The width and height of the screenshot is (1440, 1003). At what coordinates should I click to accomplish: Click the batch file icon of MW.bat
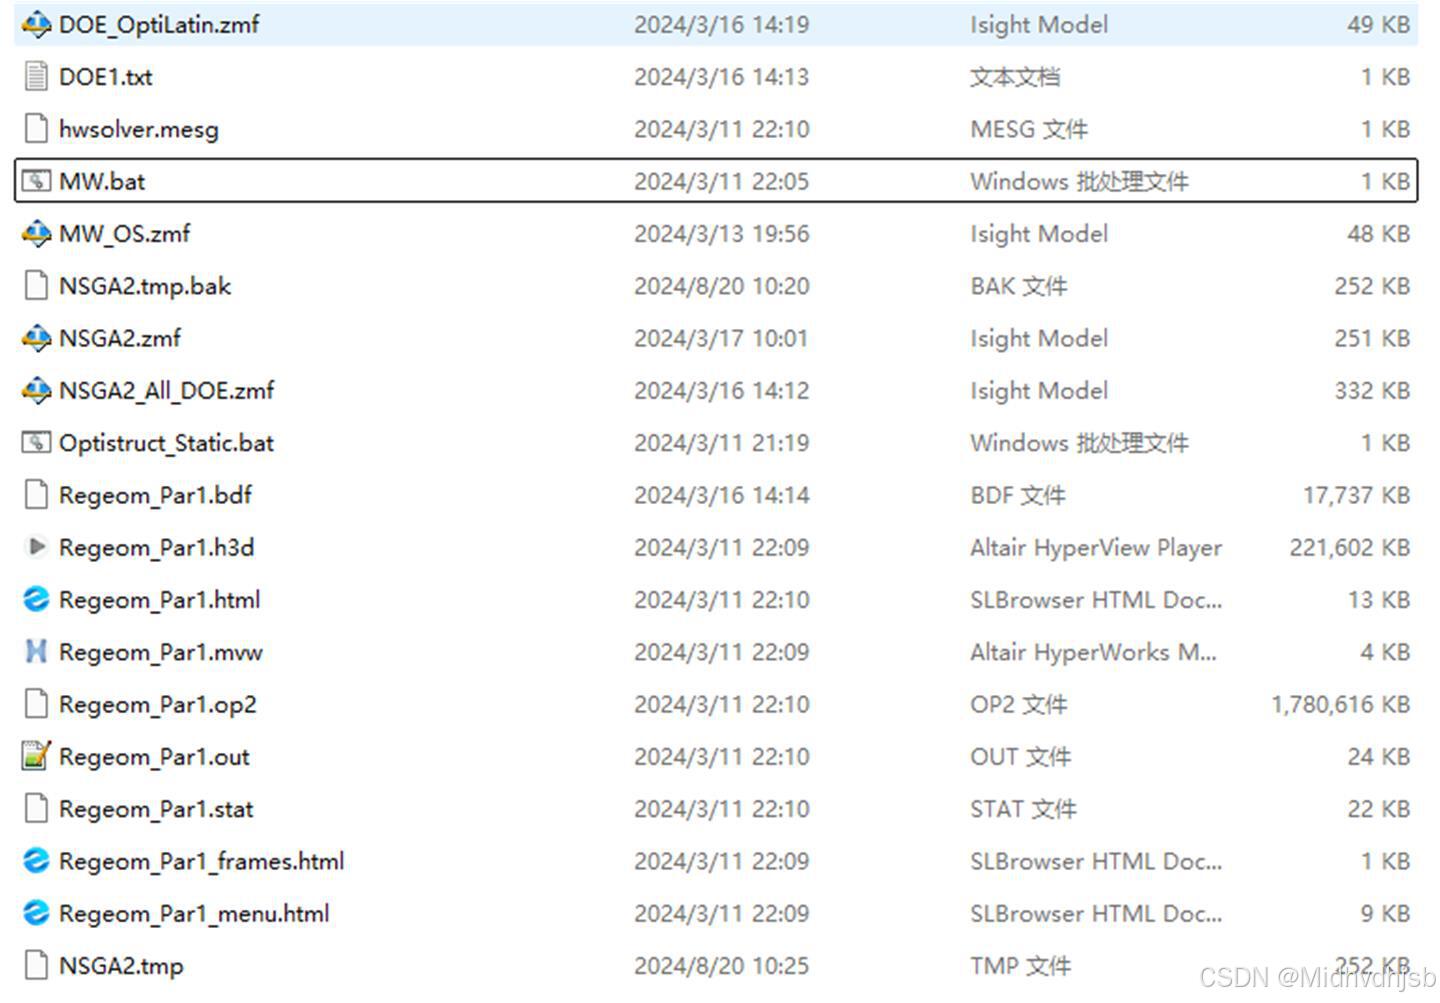click(x=37, y=181)
